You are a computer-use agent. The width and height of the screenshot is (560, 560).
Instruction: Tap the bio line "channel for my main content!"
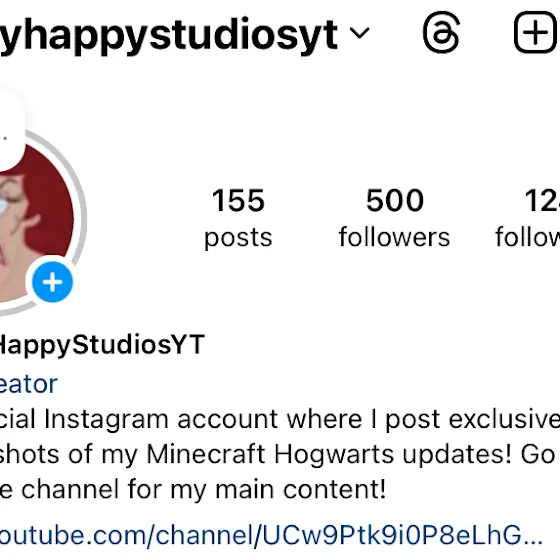tap(193, 489)
